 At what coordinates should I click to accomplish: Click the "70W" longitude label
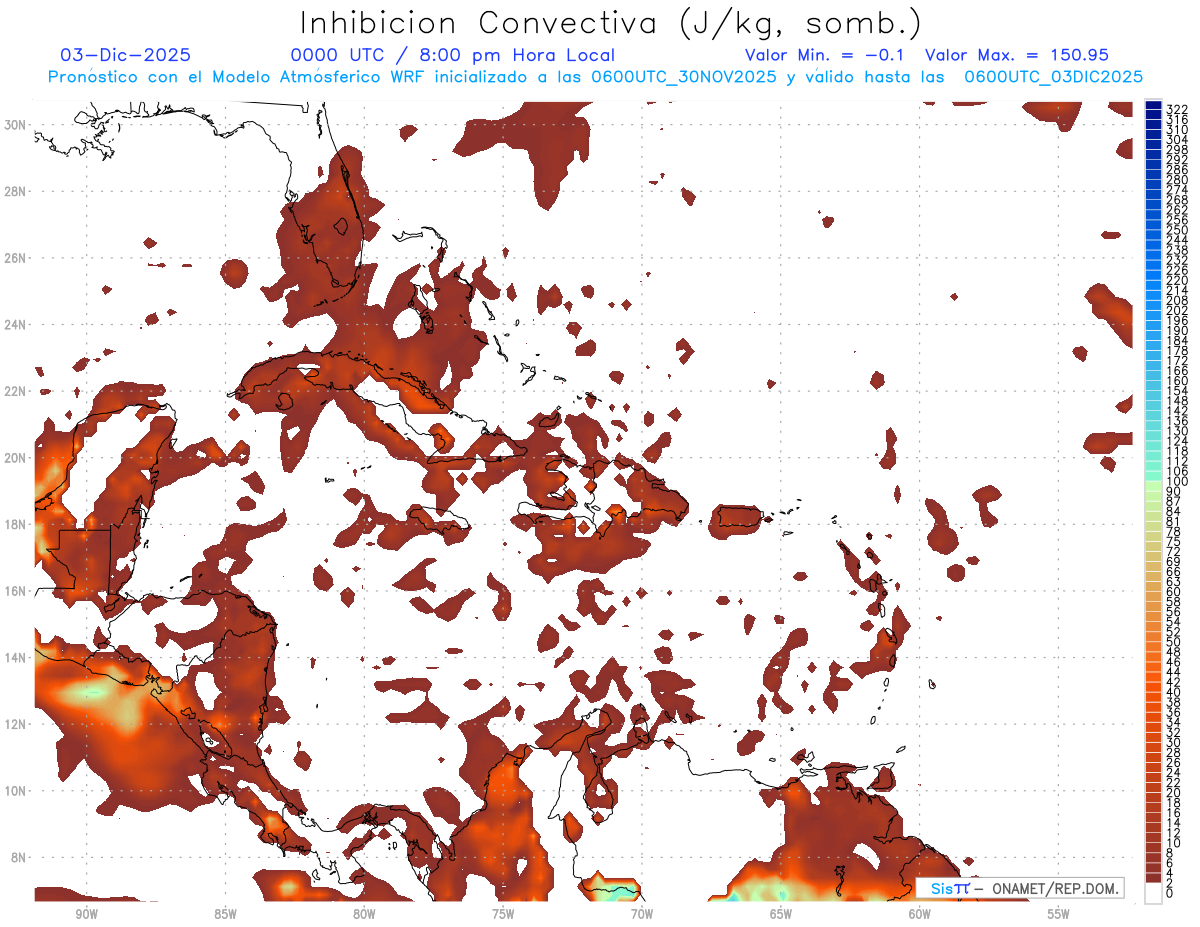[642, 914]
